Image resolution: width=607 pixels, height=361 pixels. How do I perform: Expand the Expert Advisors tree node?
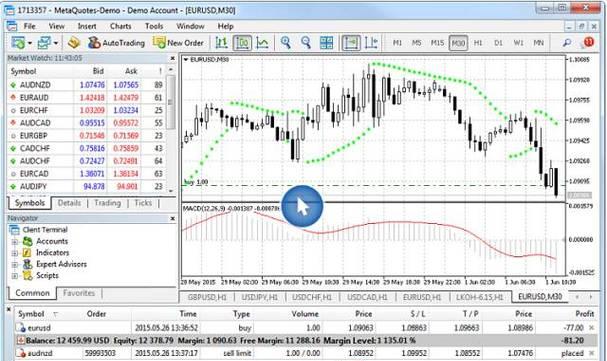point(15,265)
